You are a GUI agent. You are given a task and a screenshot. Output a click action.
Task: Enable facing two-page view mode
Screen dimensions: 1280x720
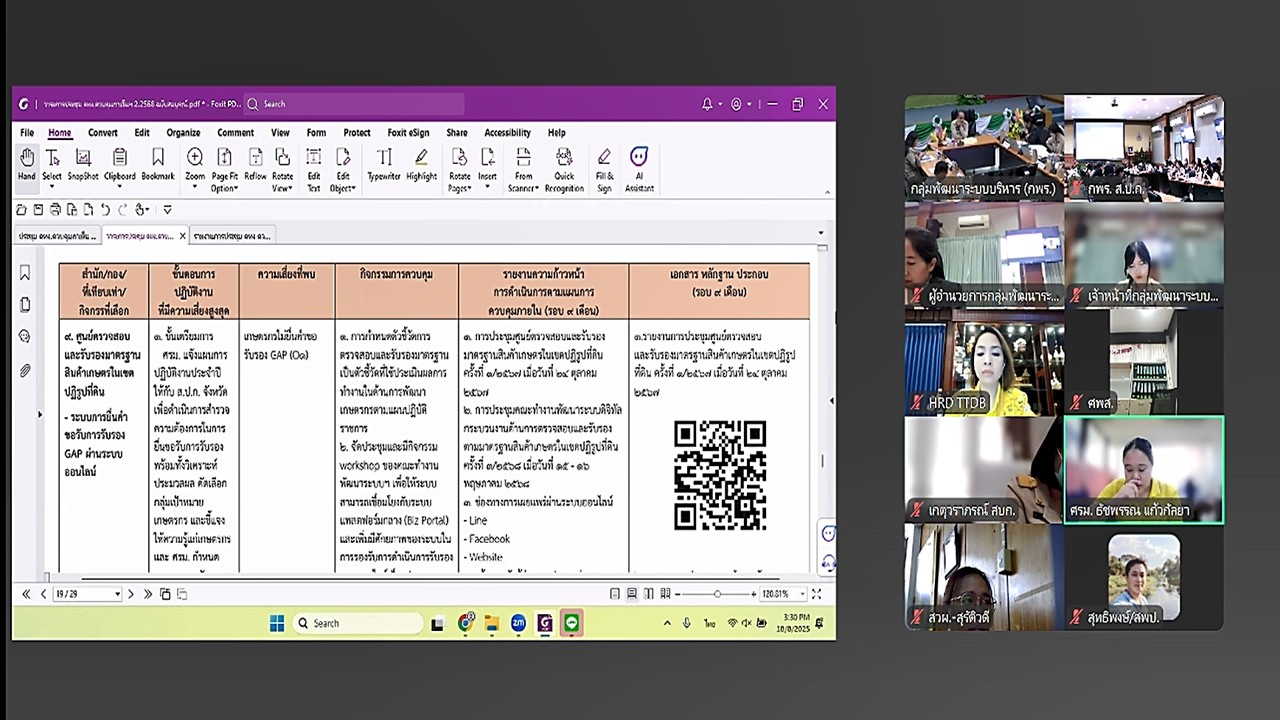(x=649, y=594)
